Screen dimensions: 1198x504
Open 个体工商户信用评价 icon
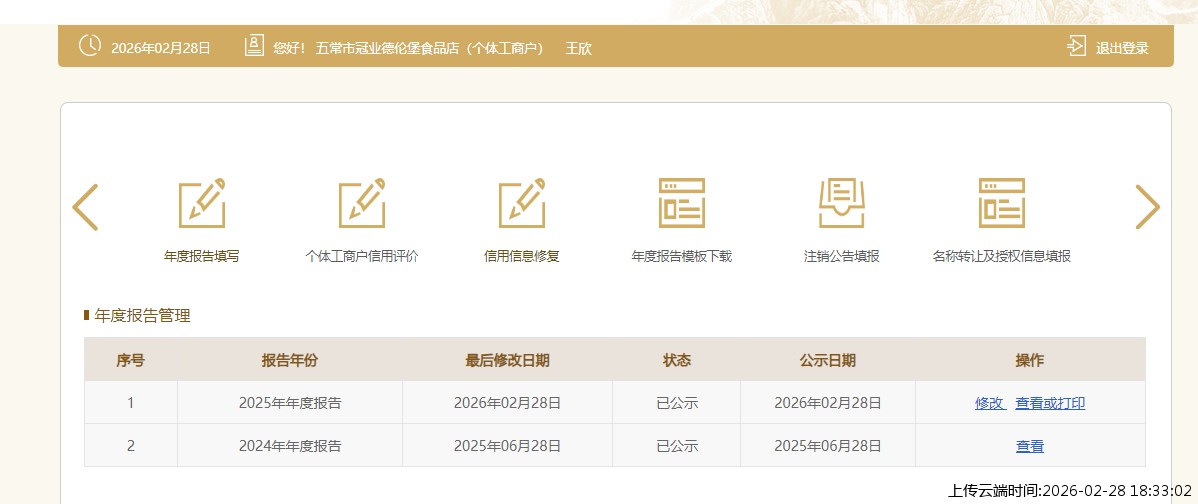[362, 203]
